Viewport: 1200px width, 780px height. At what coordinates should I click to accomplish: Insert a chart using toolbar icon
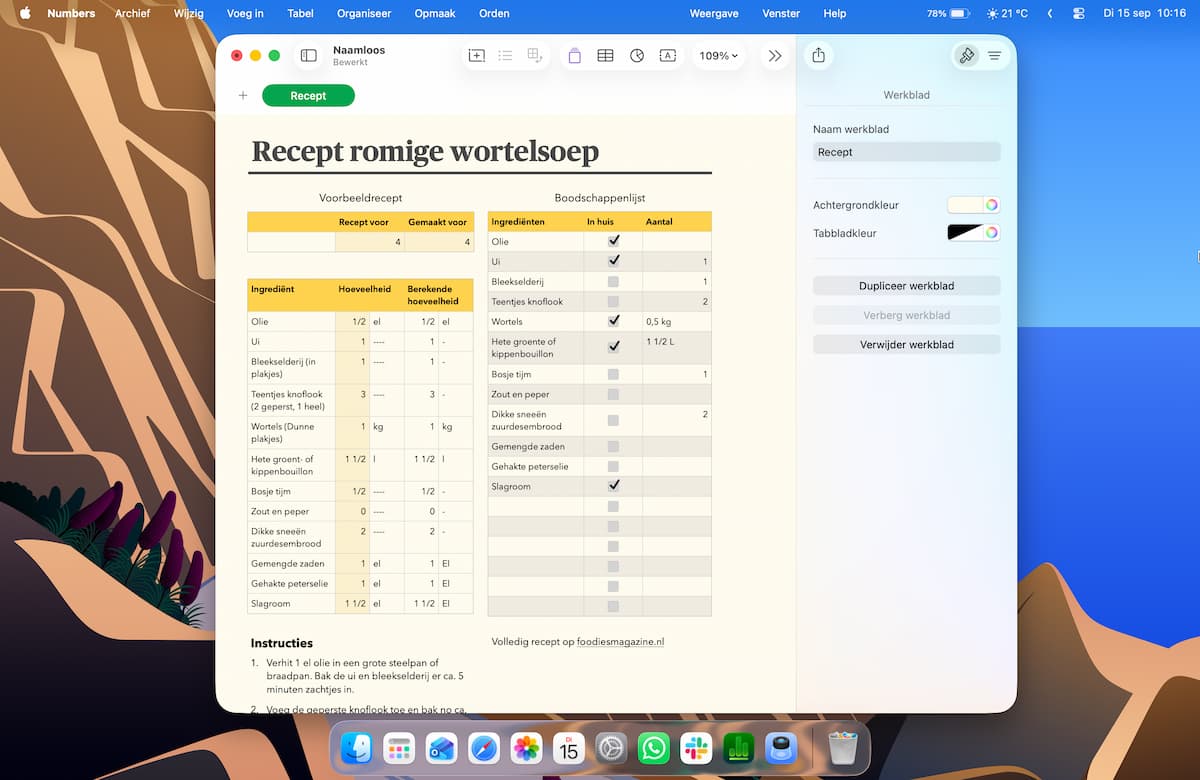point(637,56)
